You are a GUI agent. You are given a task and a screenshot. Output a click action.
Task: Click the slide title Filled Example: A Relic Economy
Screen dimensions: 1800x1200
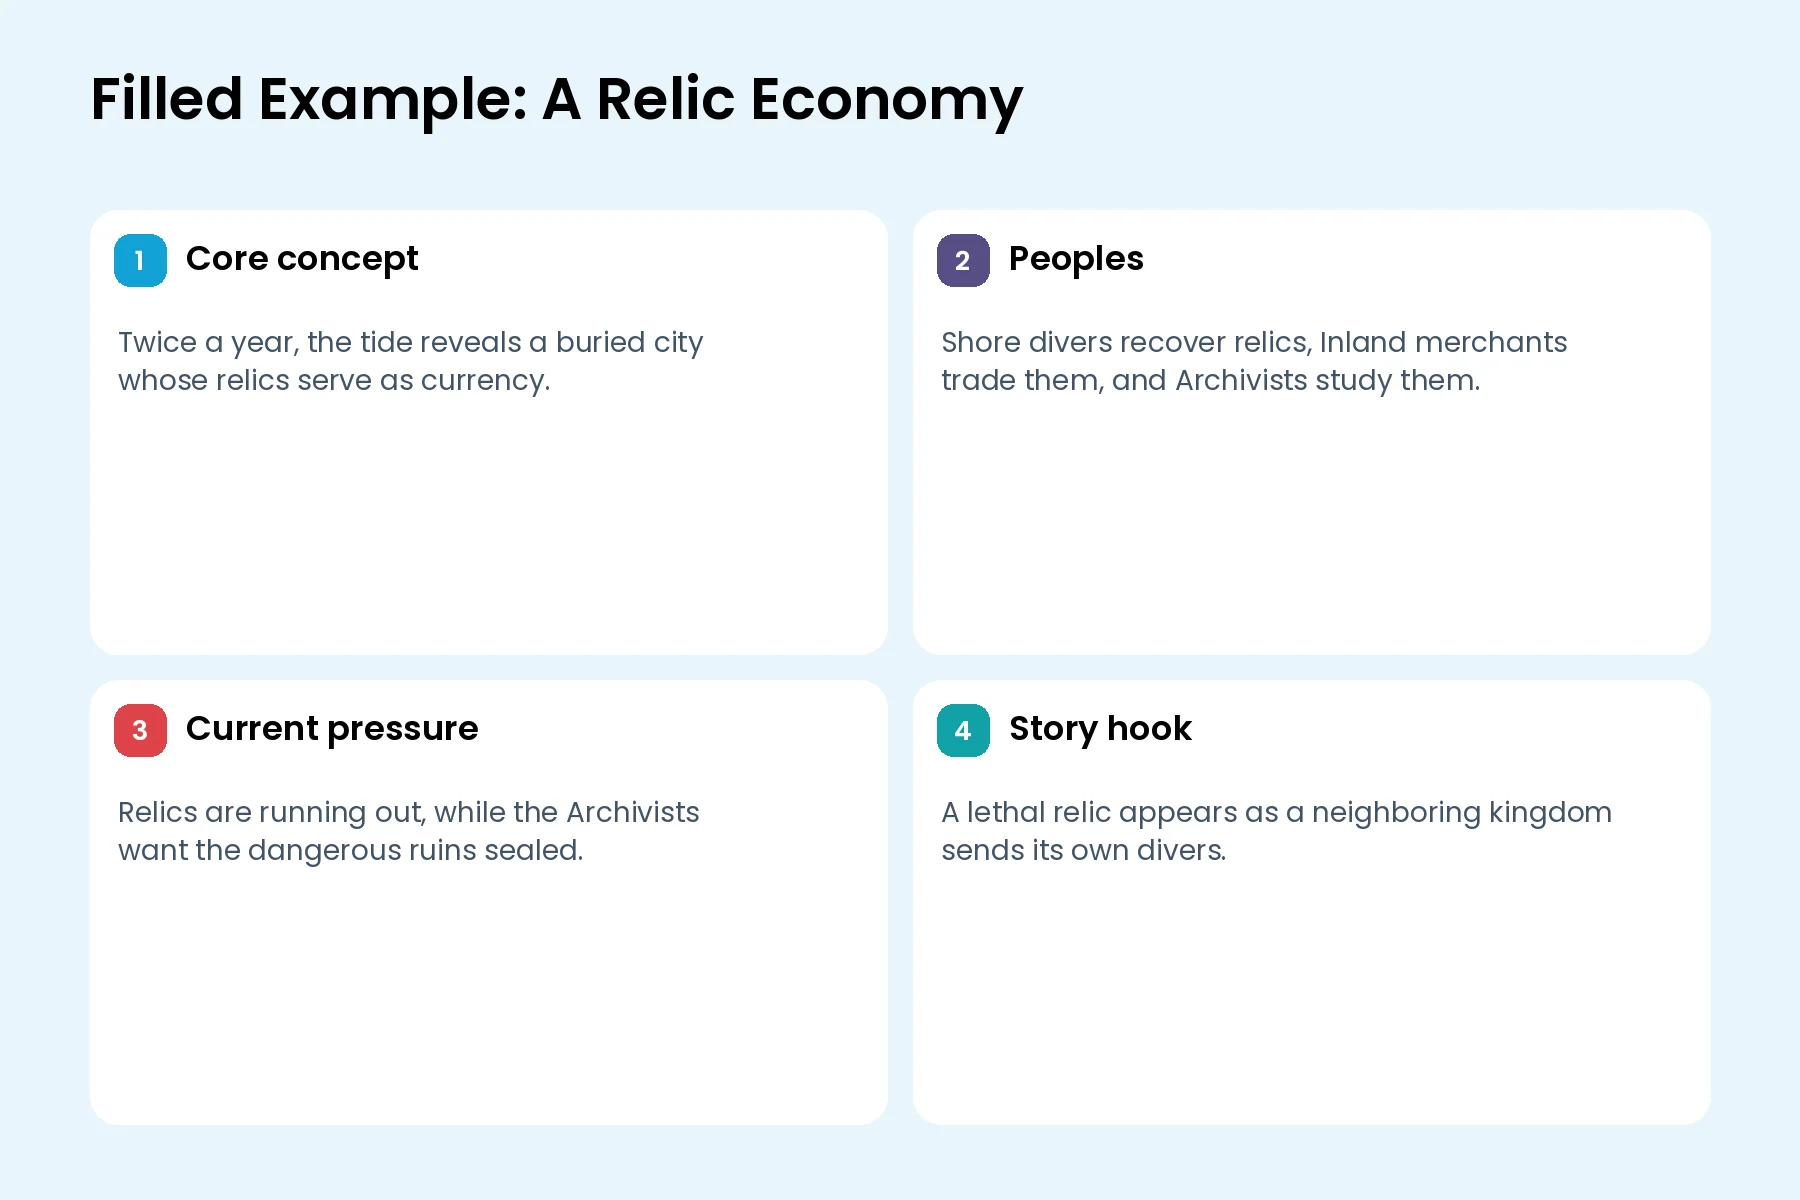click(x=557, y=100)
